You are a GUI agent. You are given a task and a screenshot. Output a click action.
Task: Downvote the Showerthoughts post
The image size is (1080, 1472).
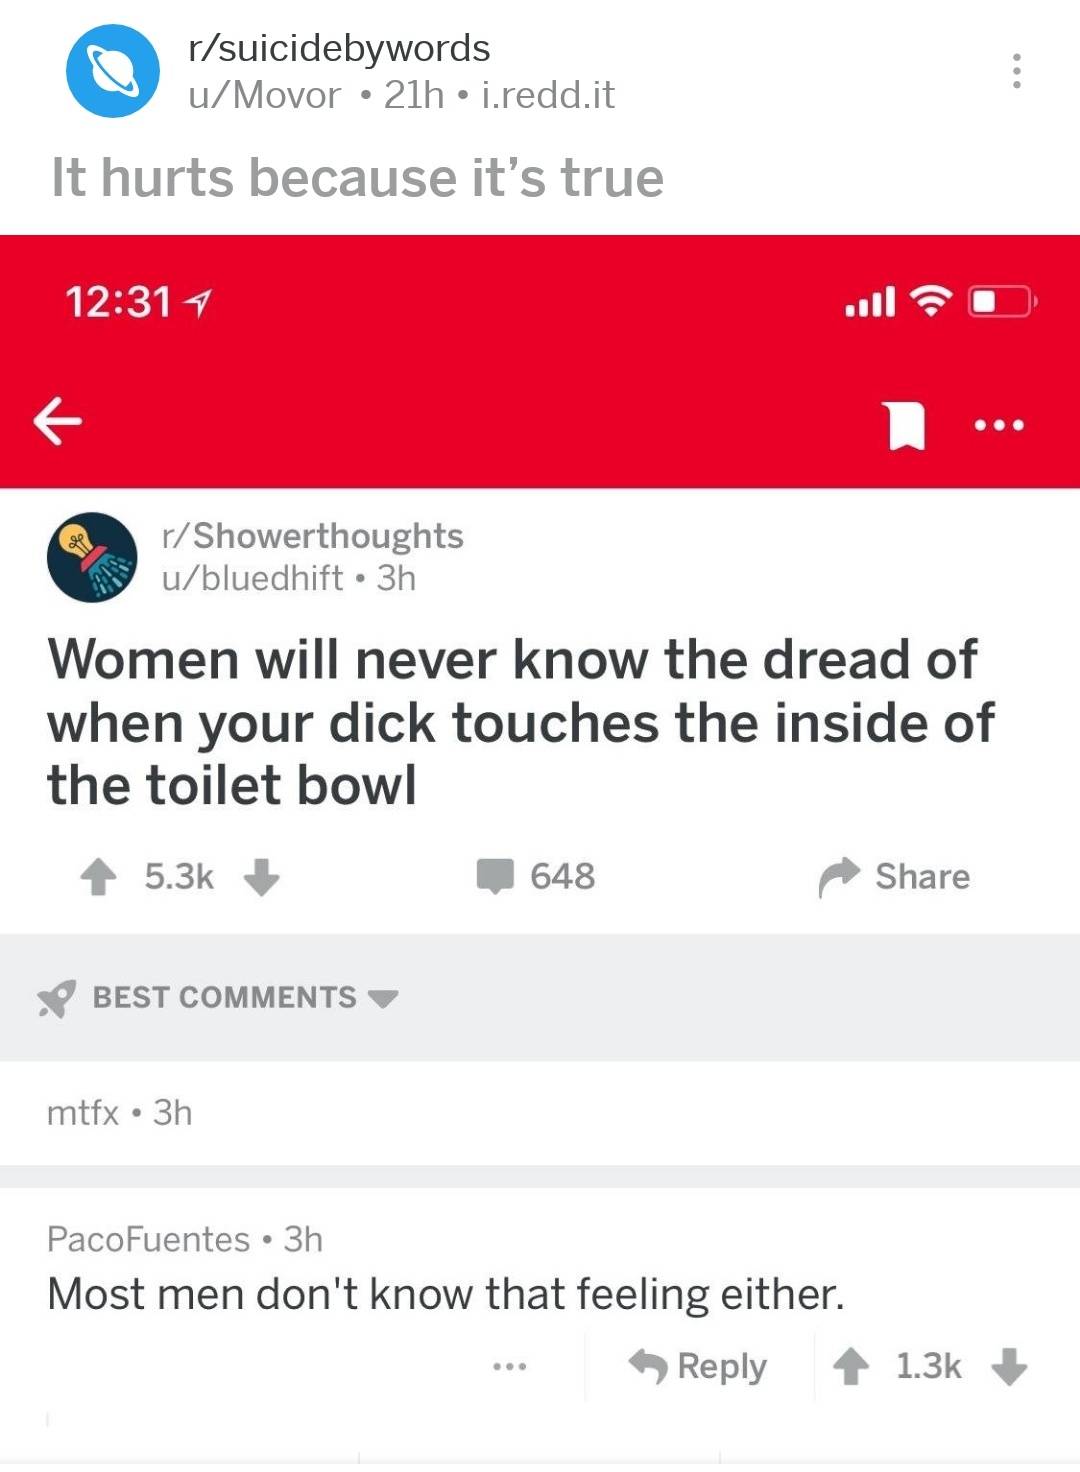tap(262, 877)
